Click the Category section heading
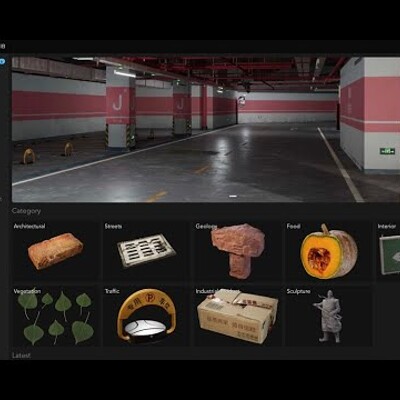The image size is (400, 400). [26, 211]
